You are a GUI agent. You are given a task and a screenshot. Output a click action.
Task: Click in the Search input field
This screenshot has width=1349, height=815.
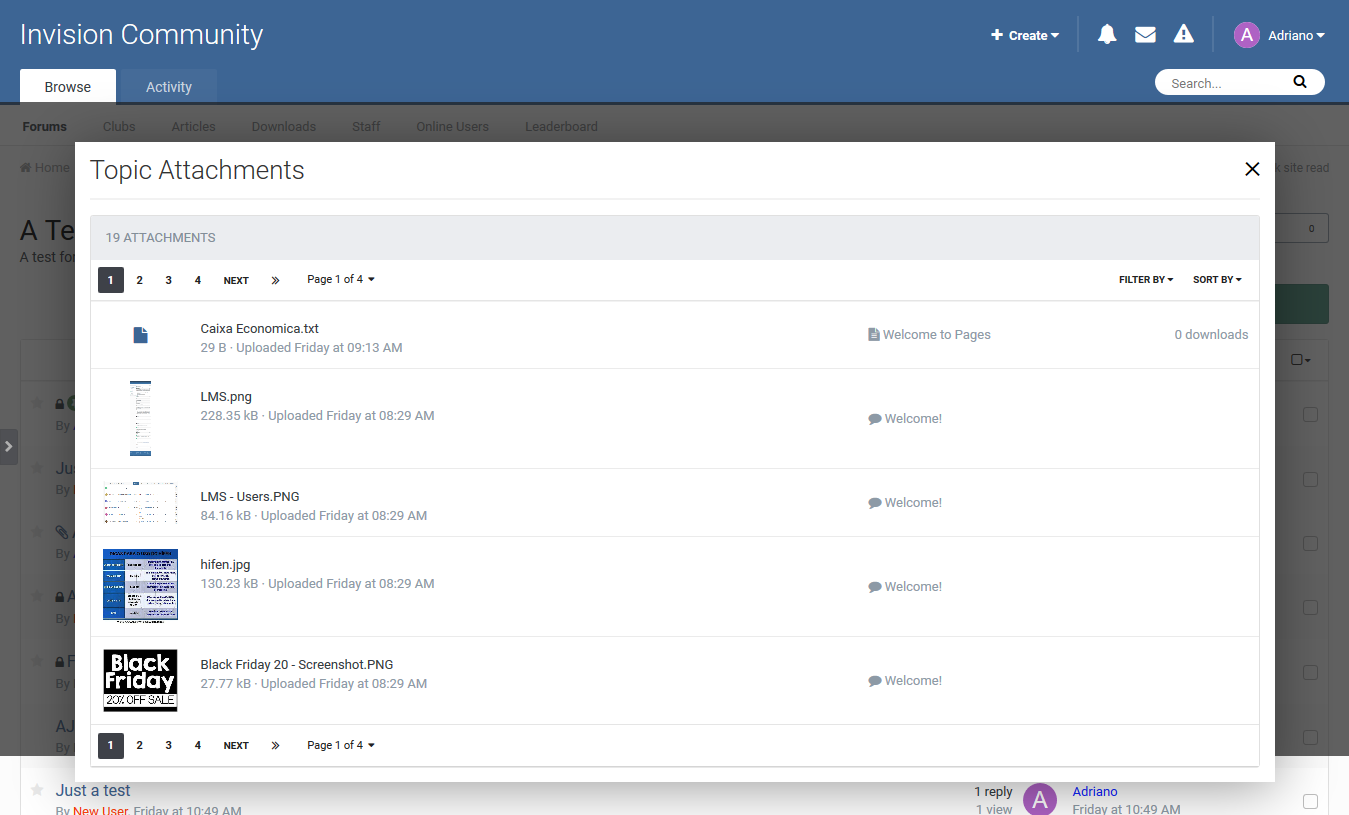pyautogui.click(x=1225, y=83)
